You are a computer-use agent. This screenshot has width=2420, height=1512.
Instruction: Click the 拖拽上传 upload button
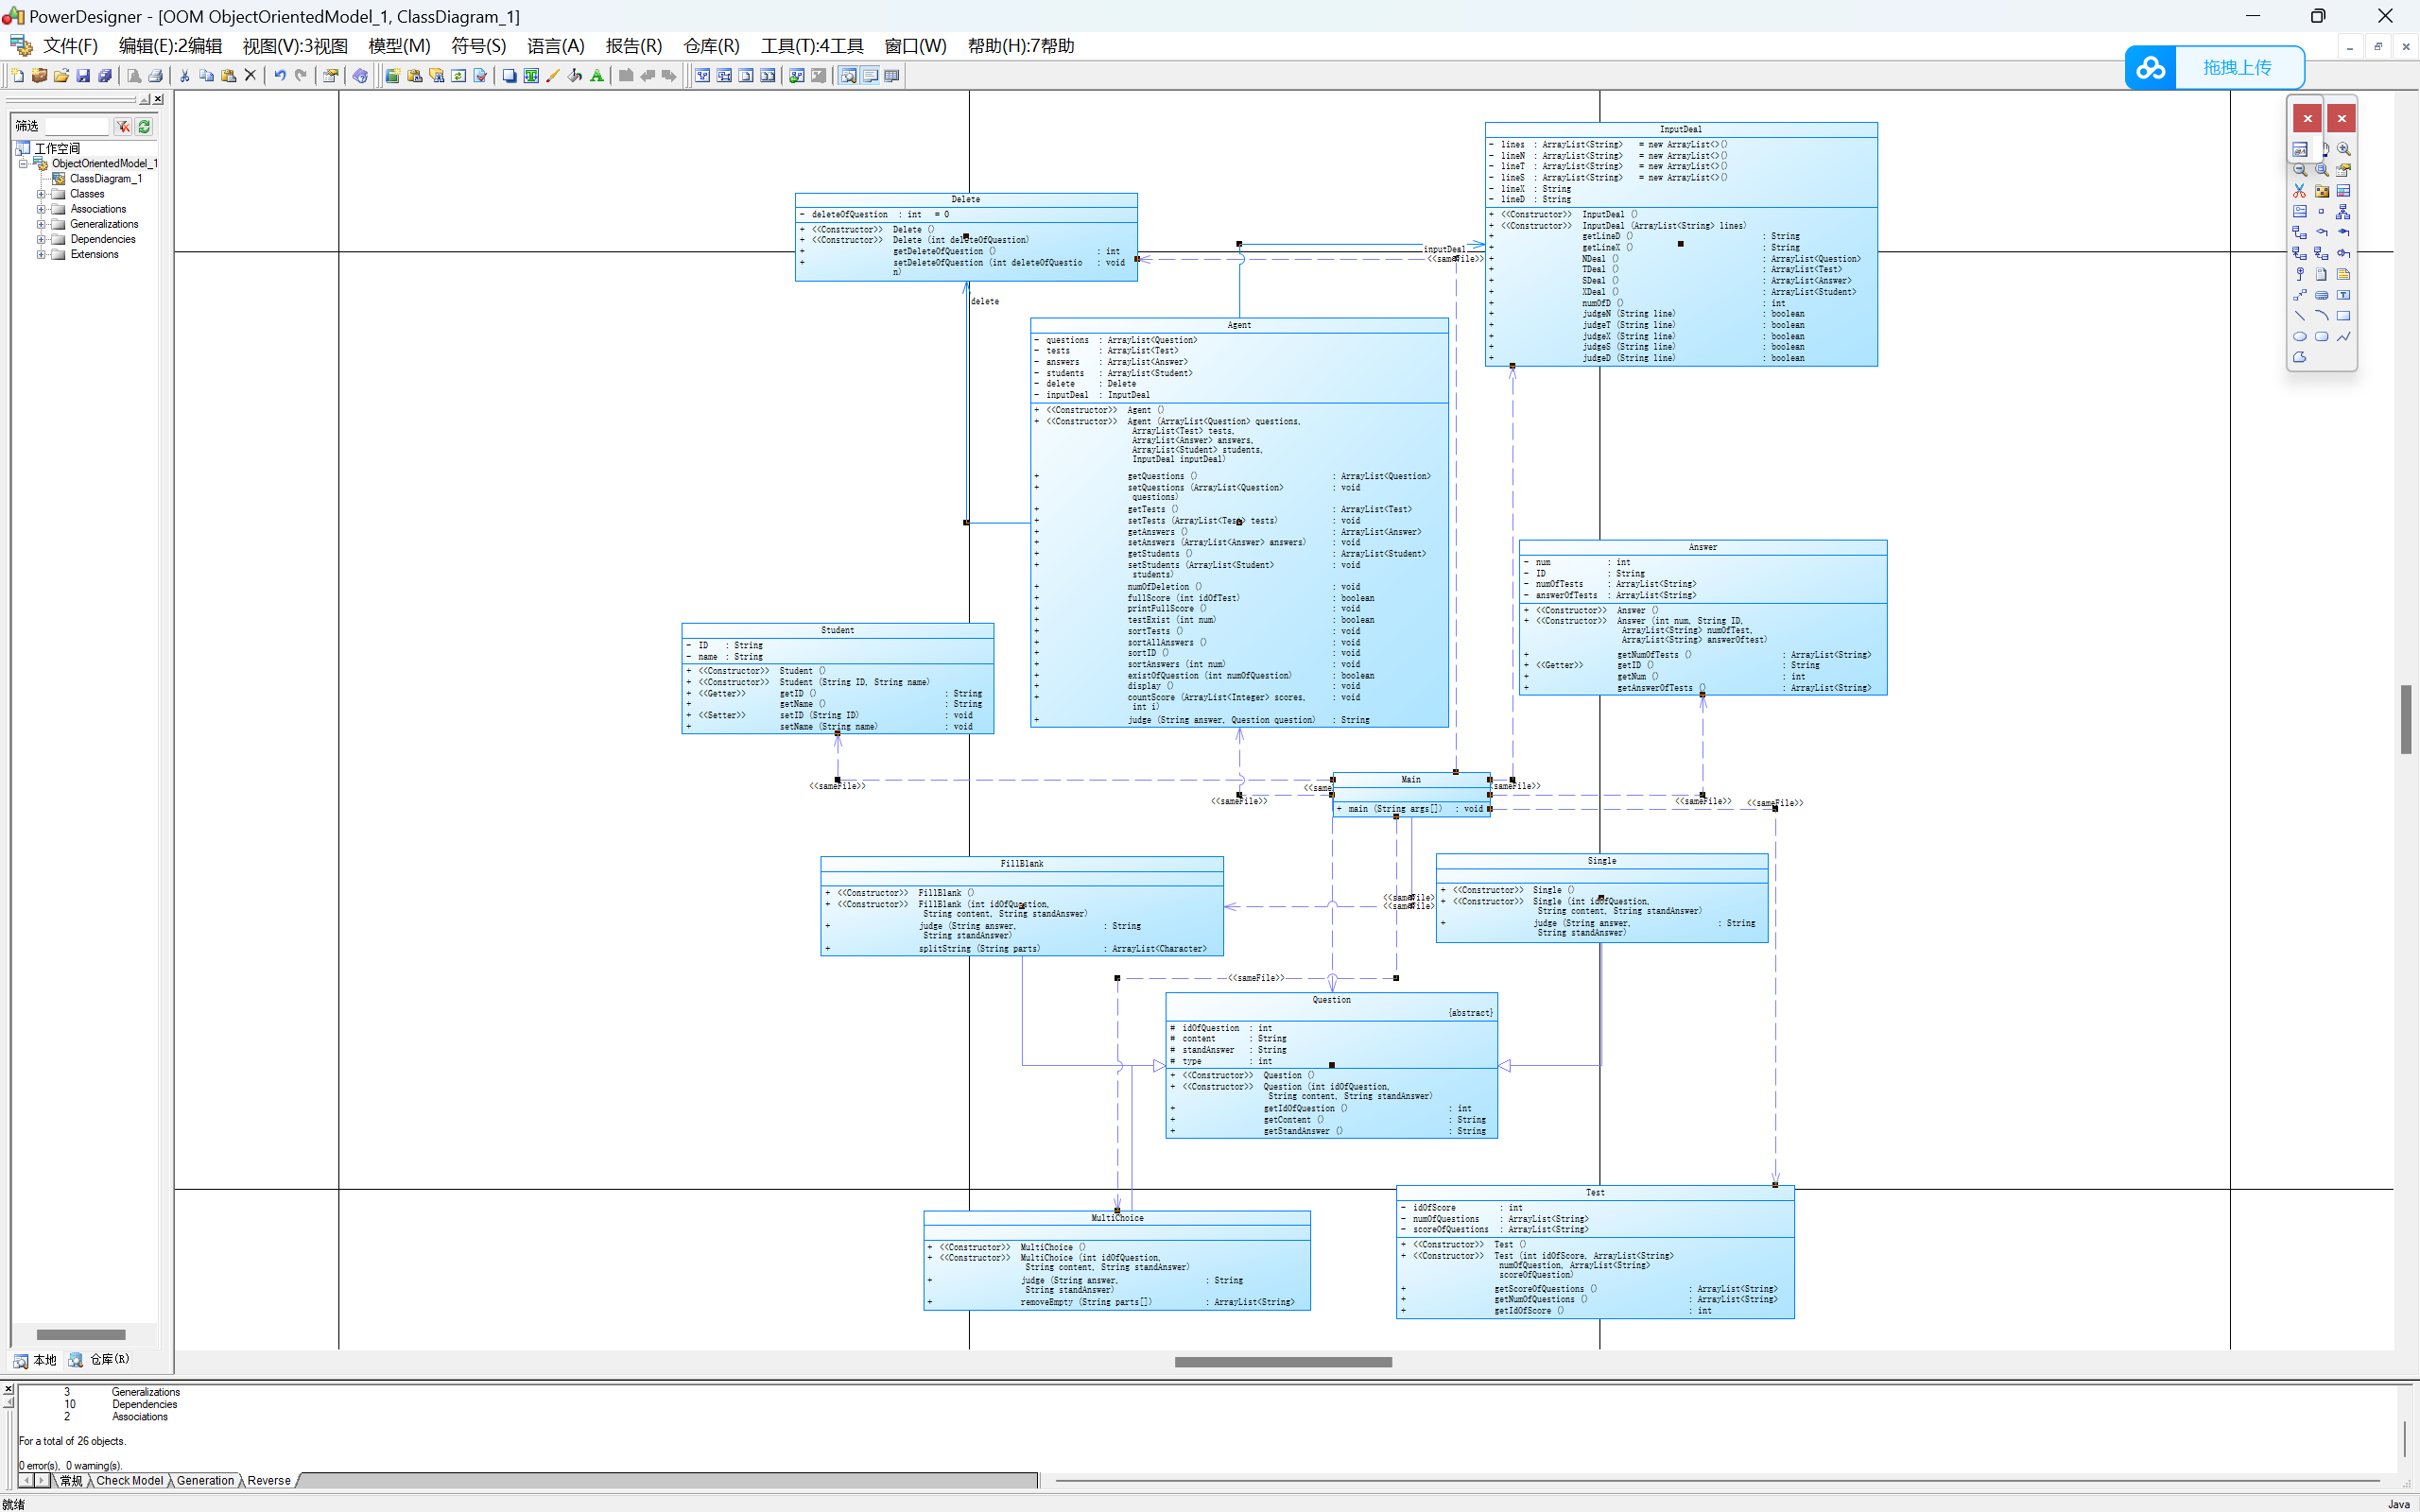[x=2236, y=68]
